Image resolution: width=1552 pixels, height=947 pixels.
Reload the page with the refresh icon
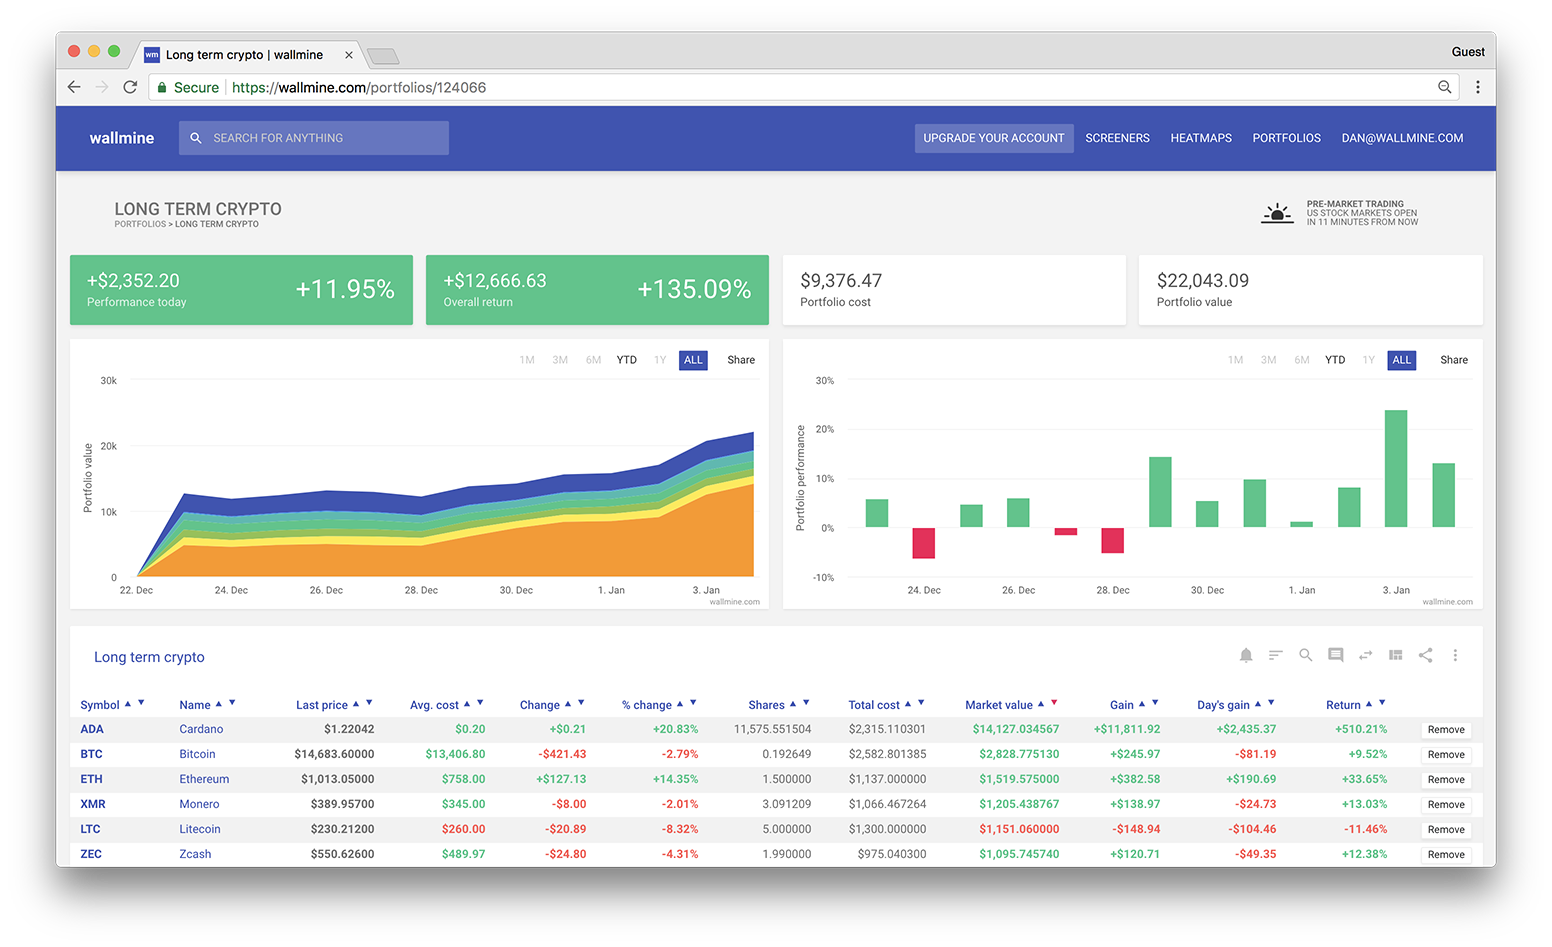point(130,87)
